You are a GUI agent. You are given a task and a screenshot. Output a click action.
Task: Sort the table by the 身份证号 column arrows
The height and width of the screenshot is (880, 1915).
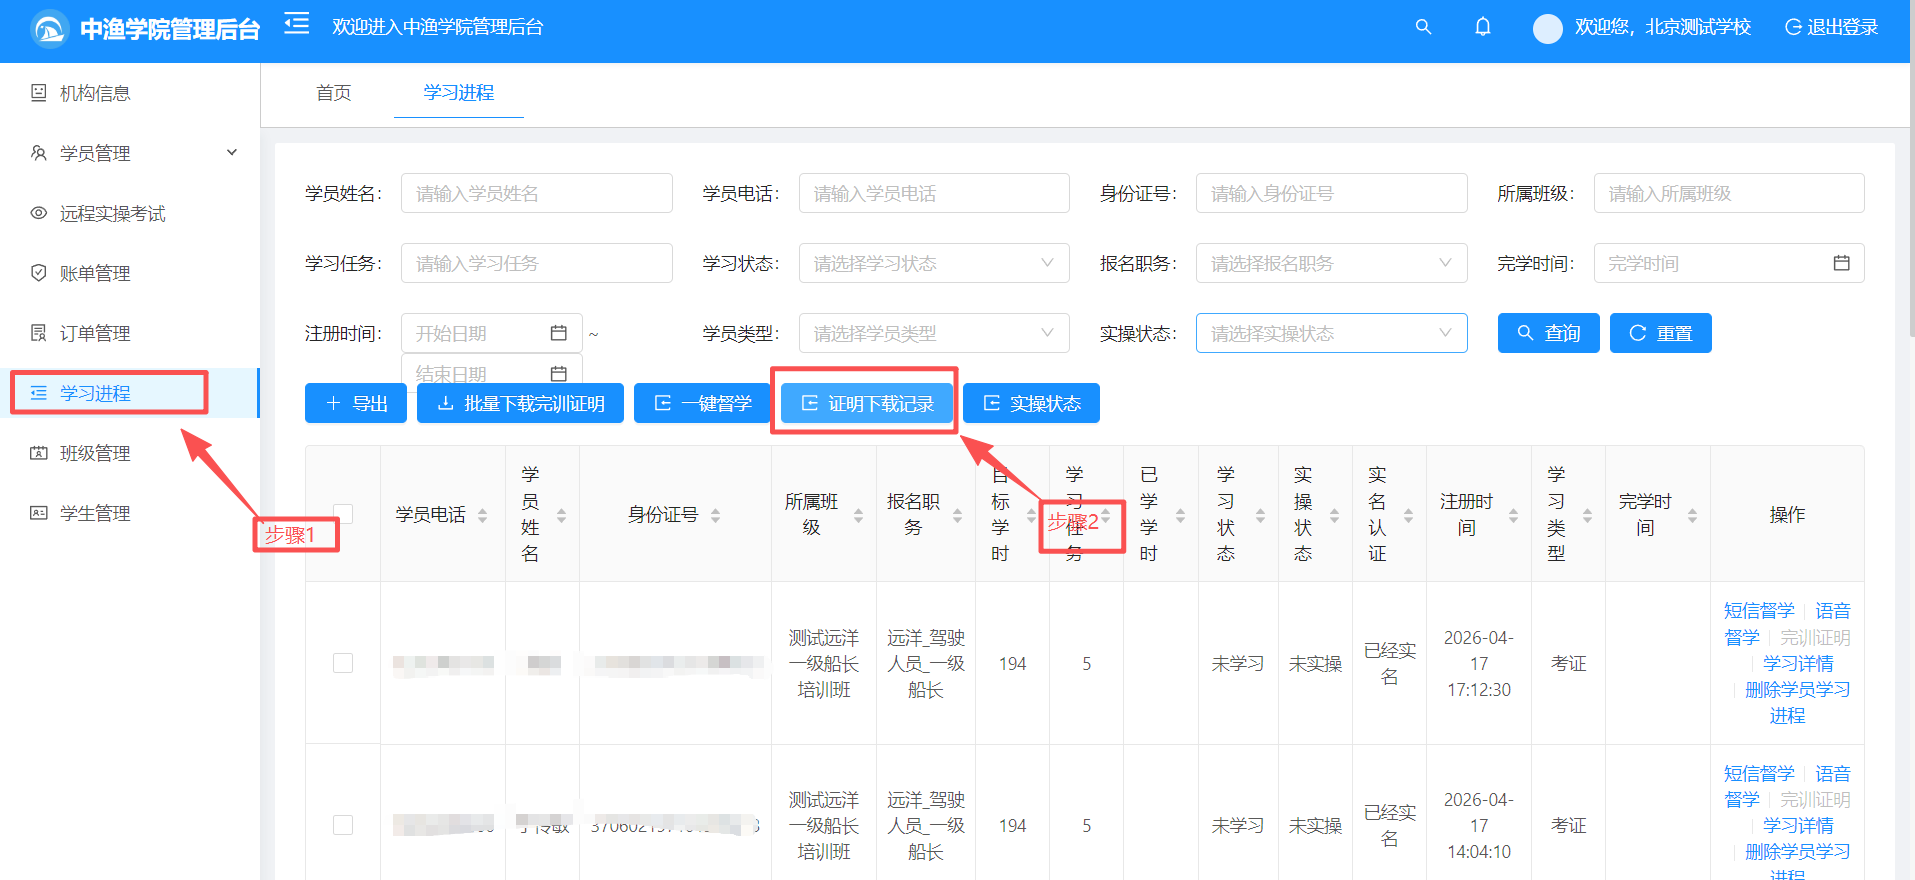715,515
